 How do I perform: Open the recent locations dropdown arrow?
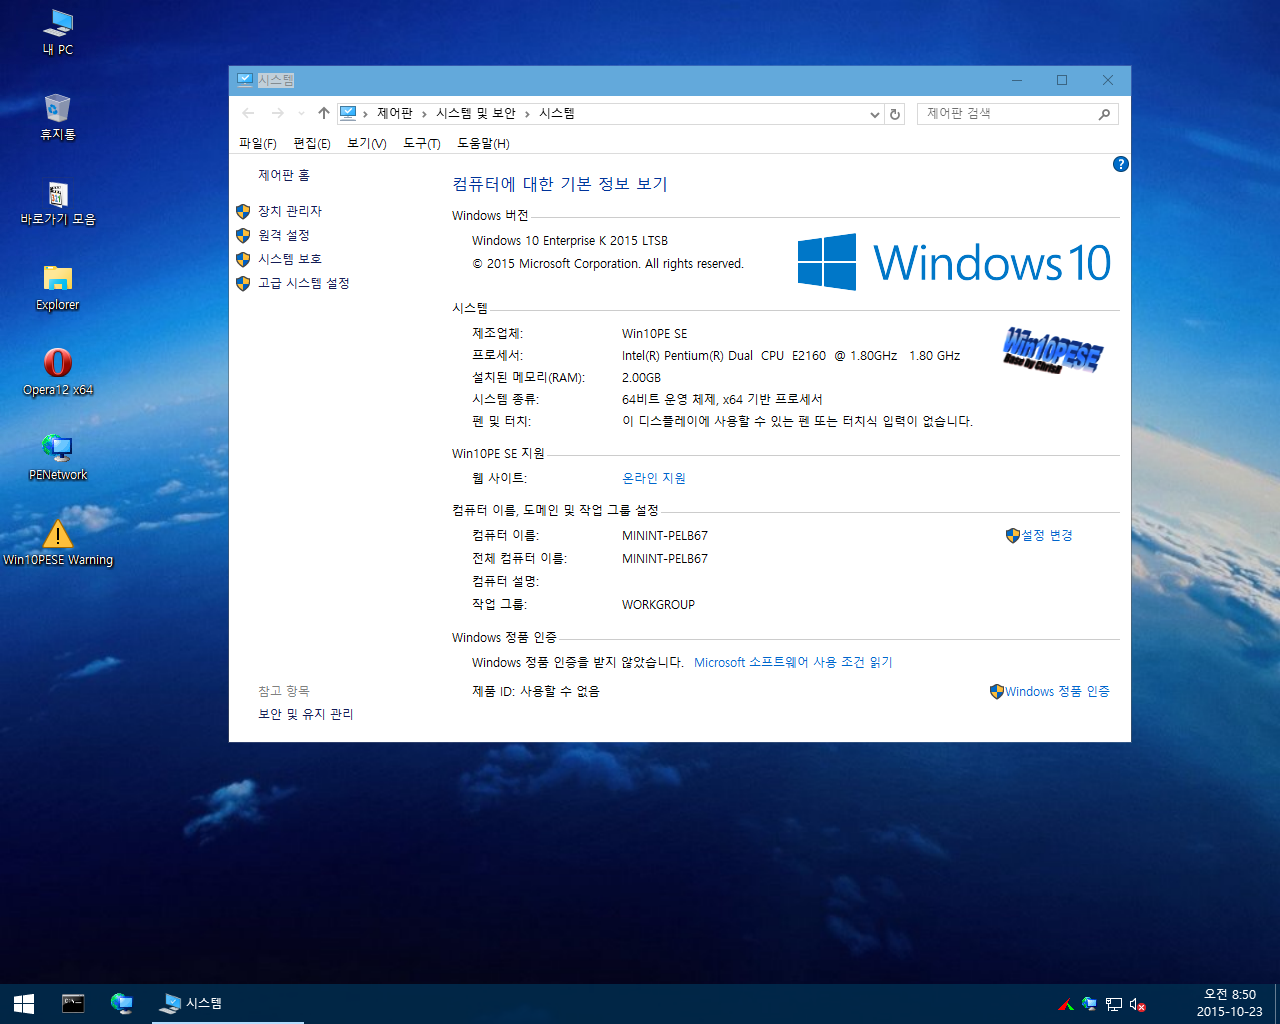pyautogui.click(x=302, y=114)
